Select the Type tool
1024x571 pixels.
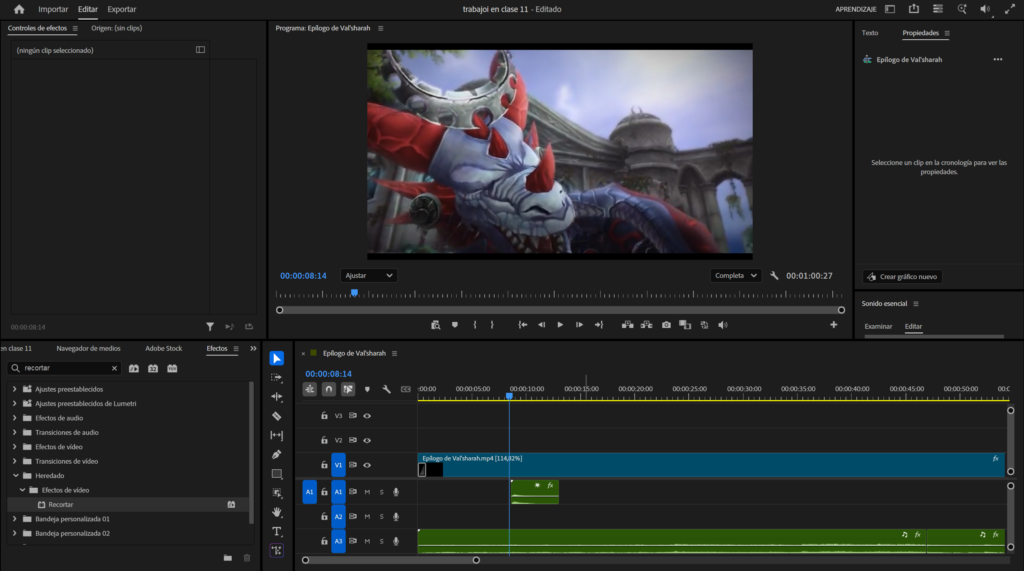pyautogui.click(x=276, y=531)
